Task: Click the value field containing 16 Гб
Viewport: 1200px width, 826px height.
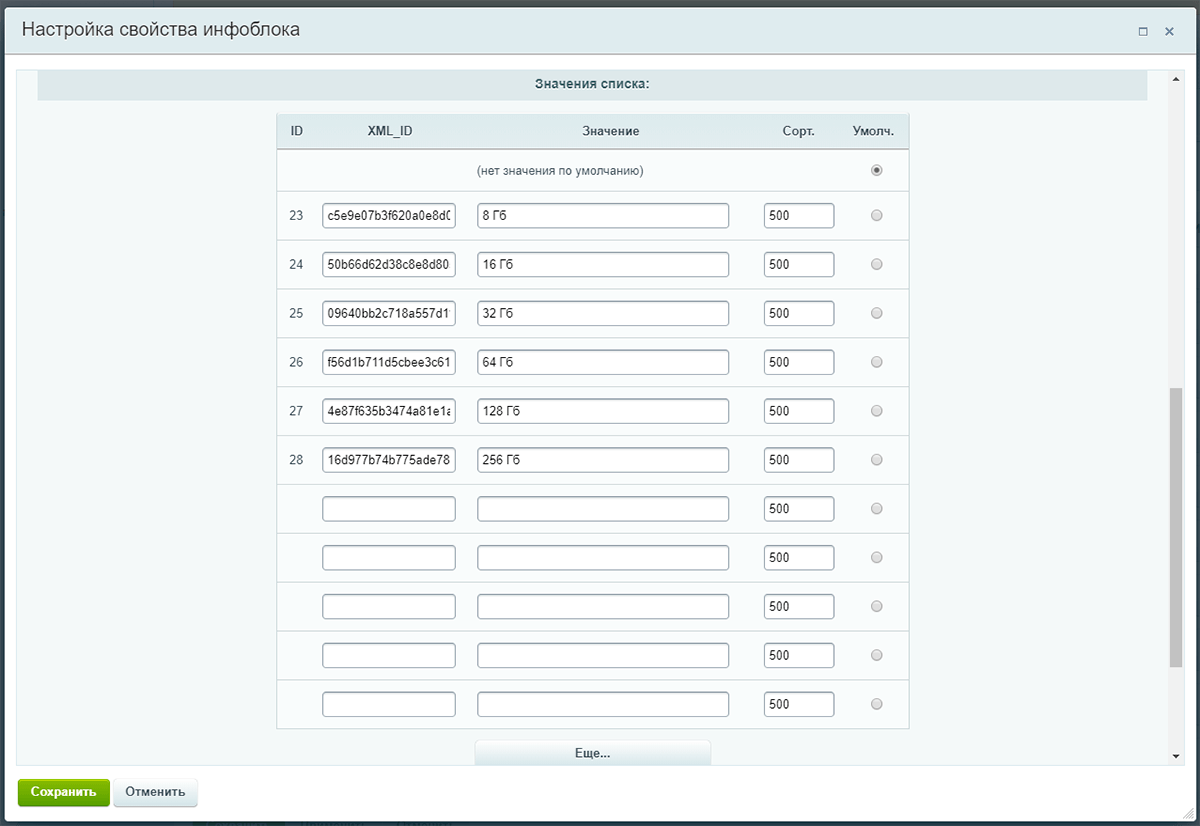Action: [602, 265]
